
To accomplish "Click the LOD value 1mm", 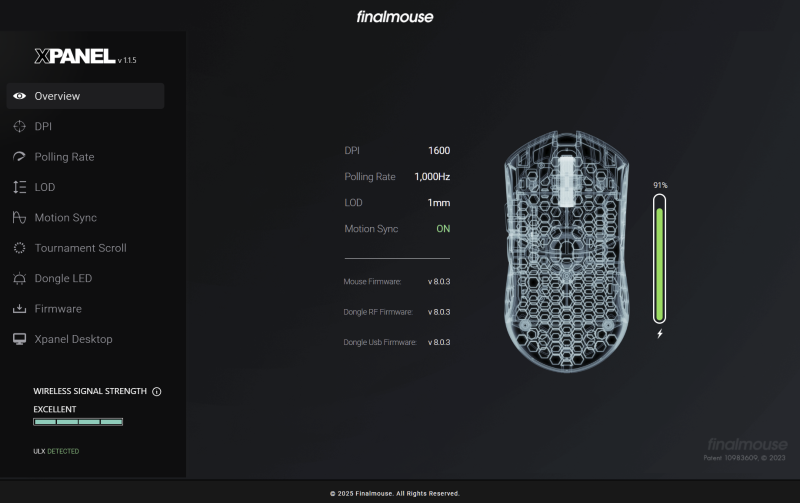I will tap(439, 203).
